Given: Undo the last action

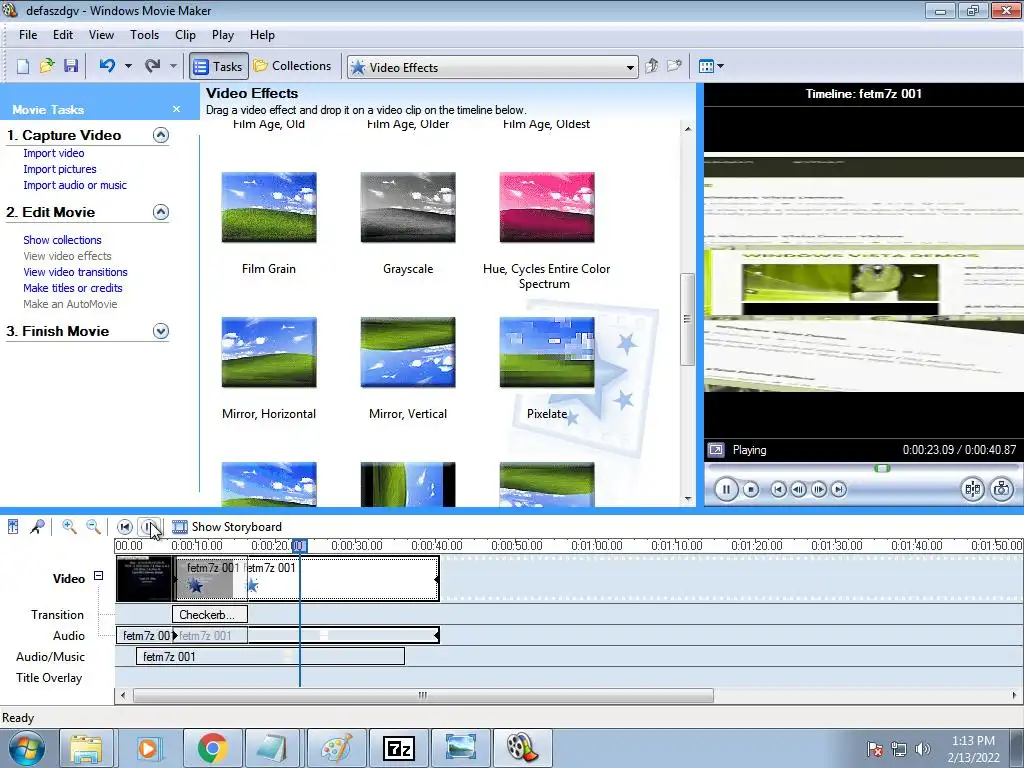Looking at the screenshot, I should point(107,66).
